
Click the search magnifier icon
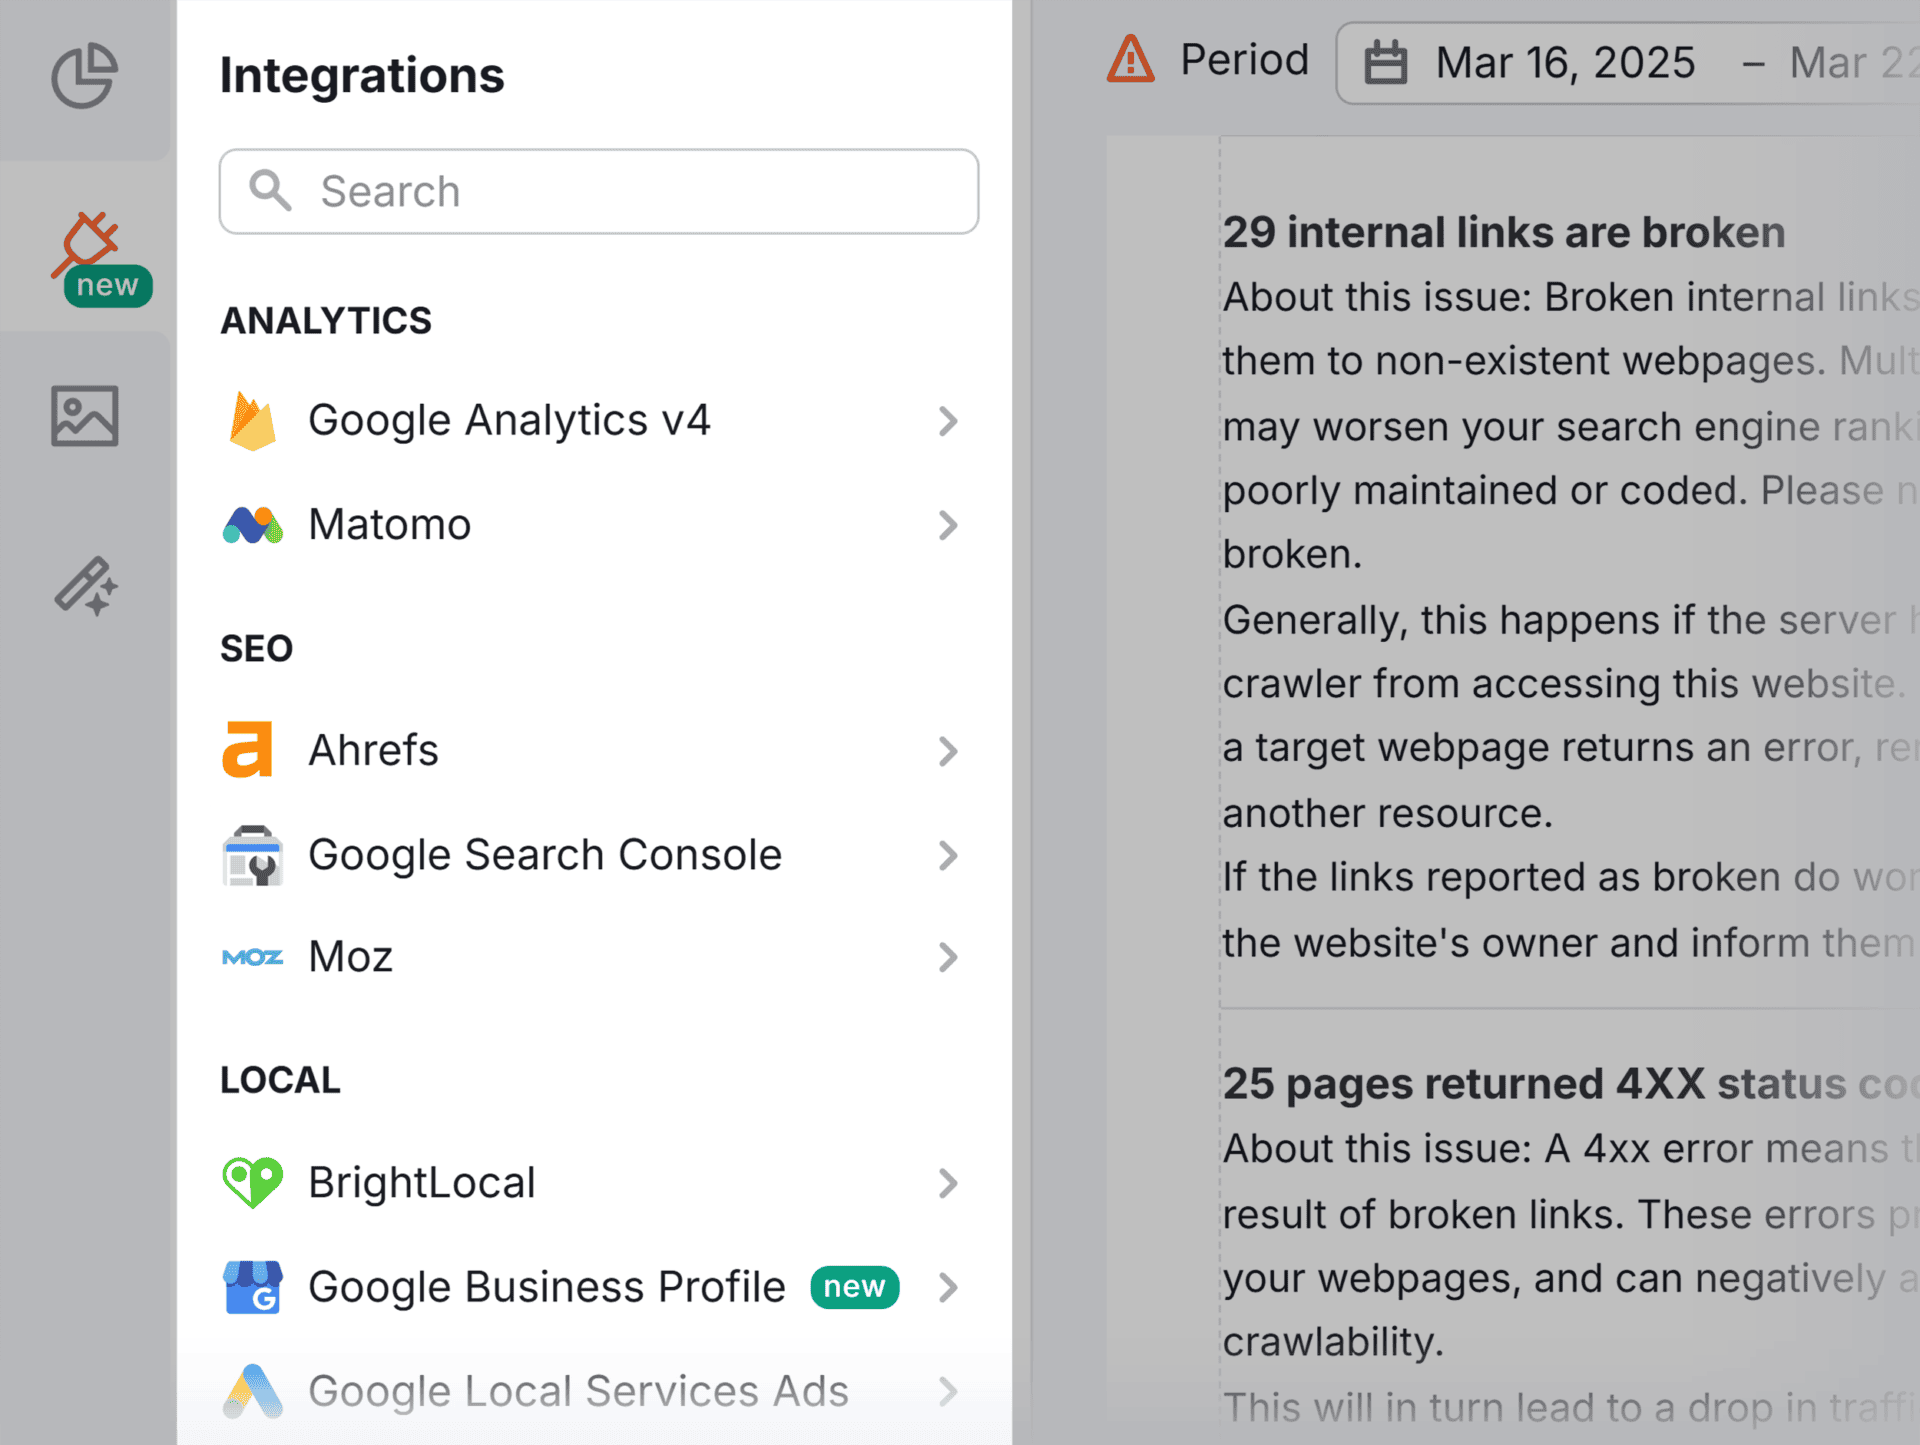tap(270, 190)
